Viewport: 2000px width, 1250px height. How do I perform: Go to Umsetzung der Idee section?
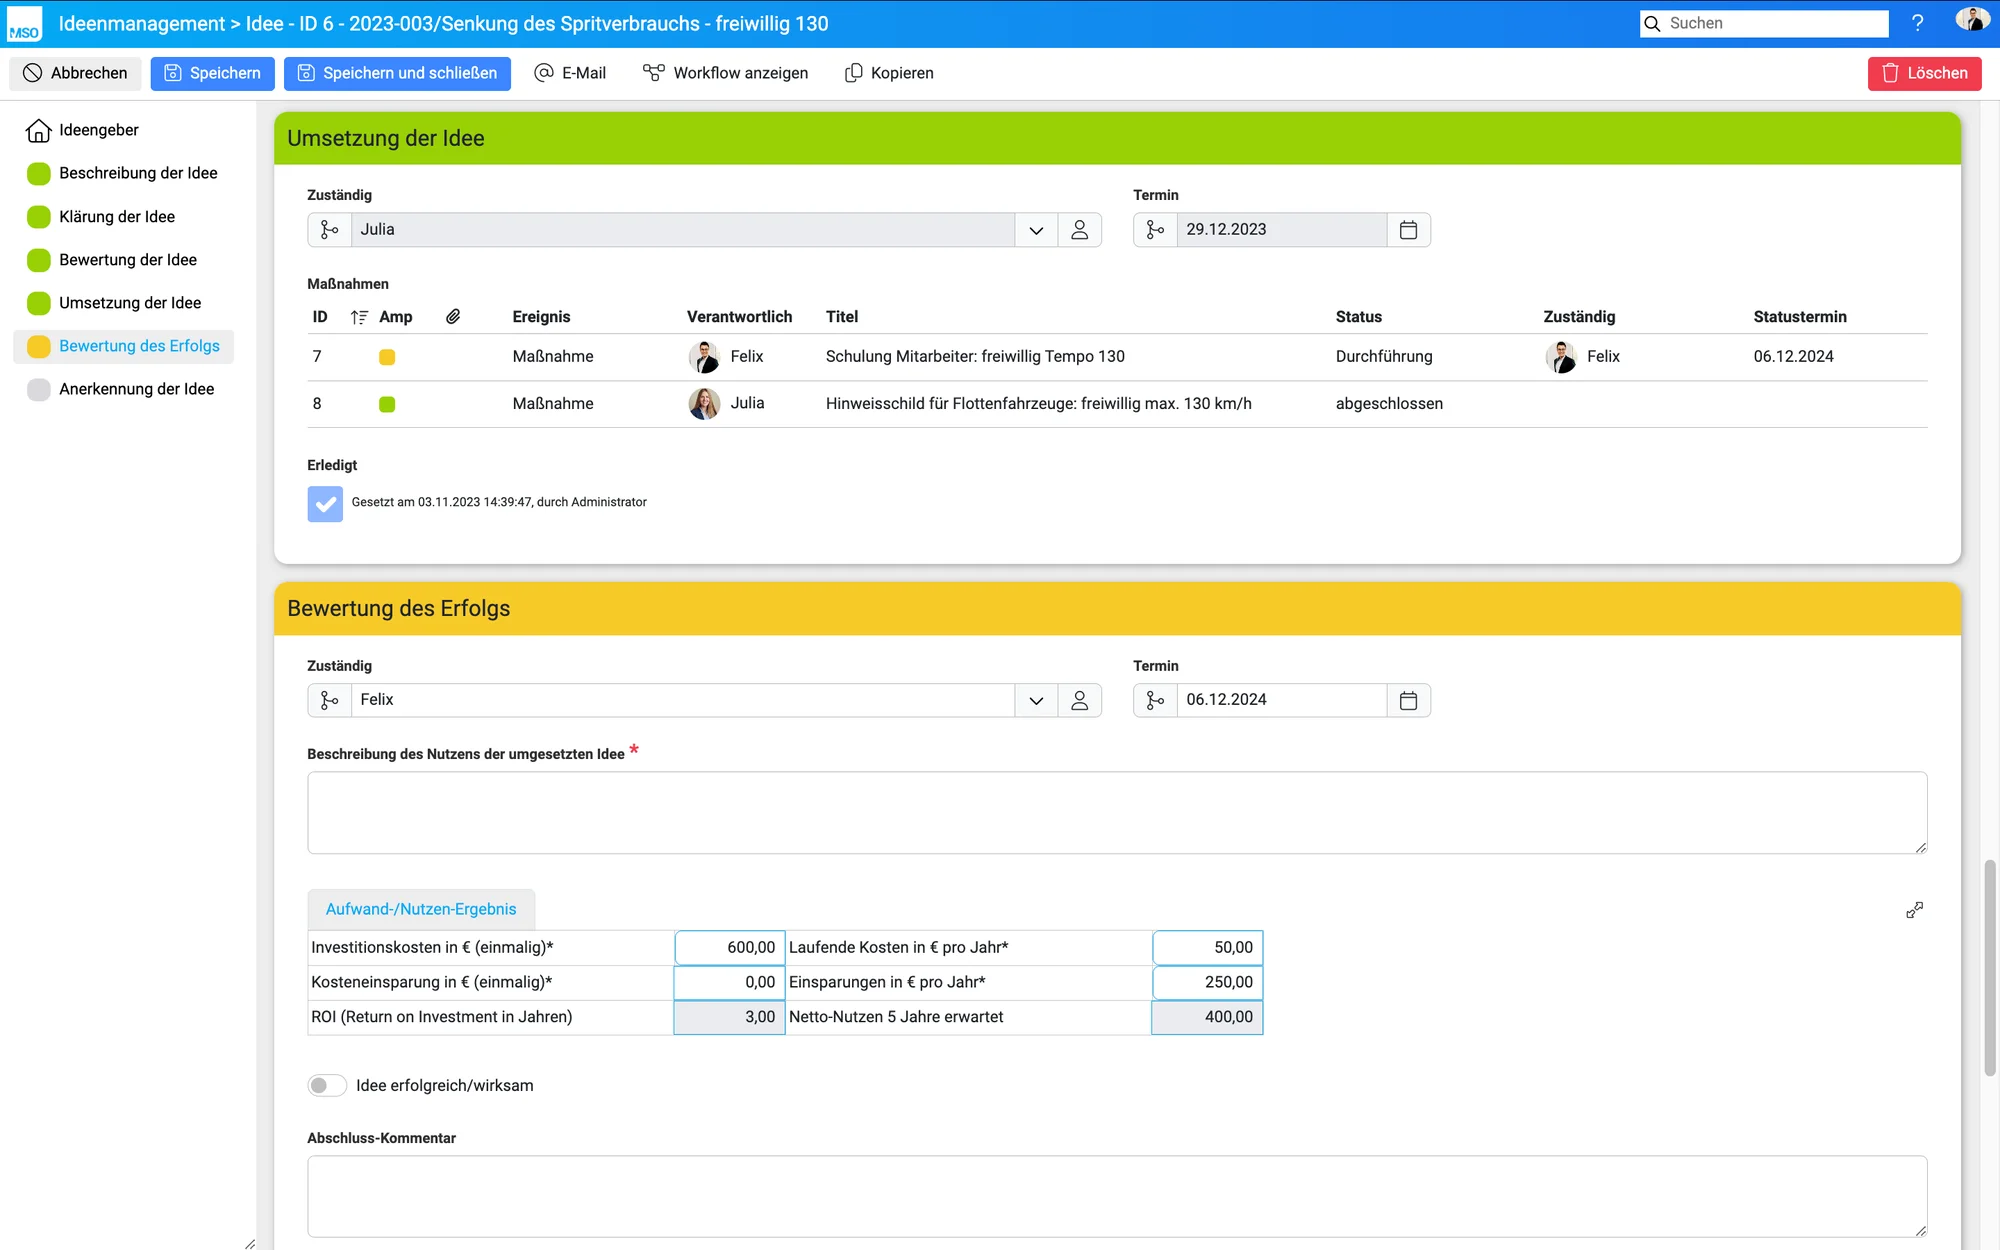[130, 303]
